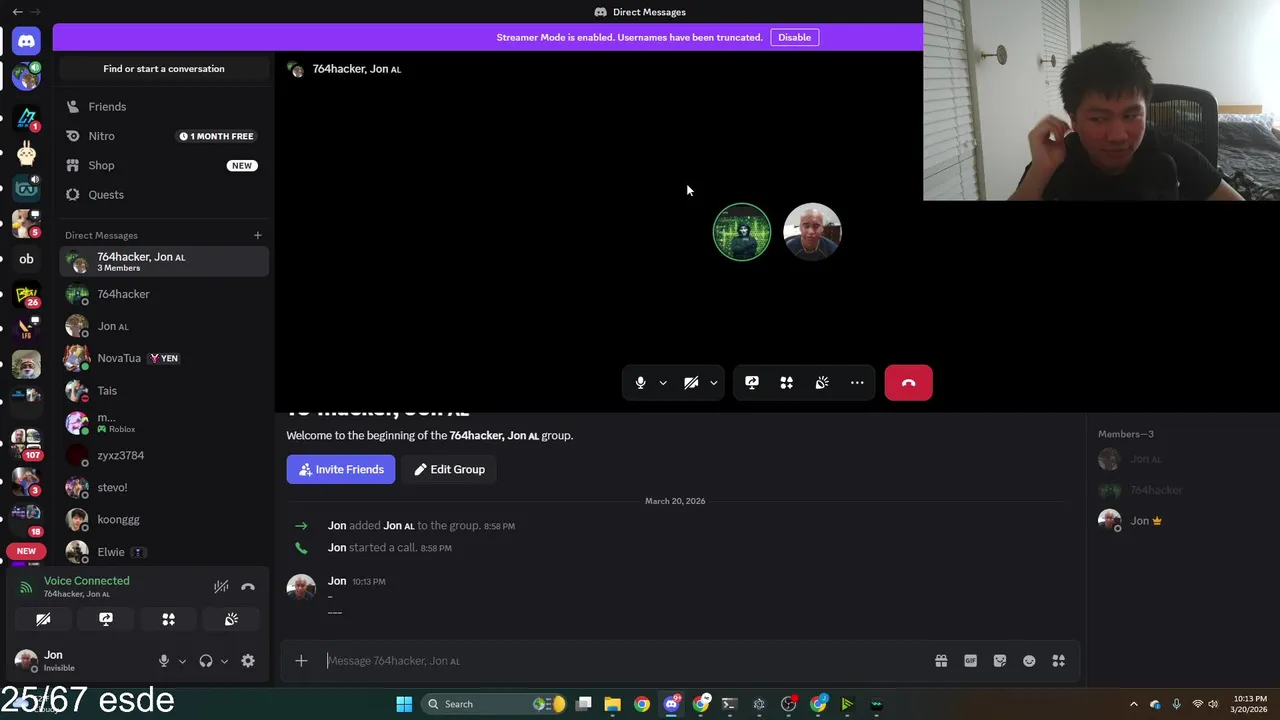
Task: Create a new DM with plus icon
Action: (x=257, y=235)
